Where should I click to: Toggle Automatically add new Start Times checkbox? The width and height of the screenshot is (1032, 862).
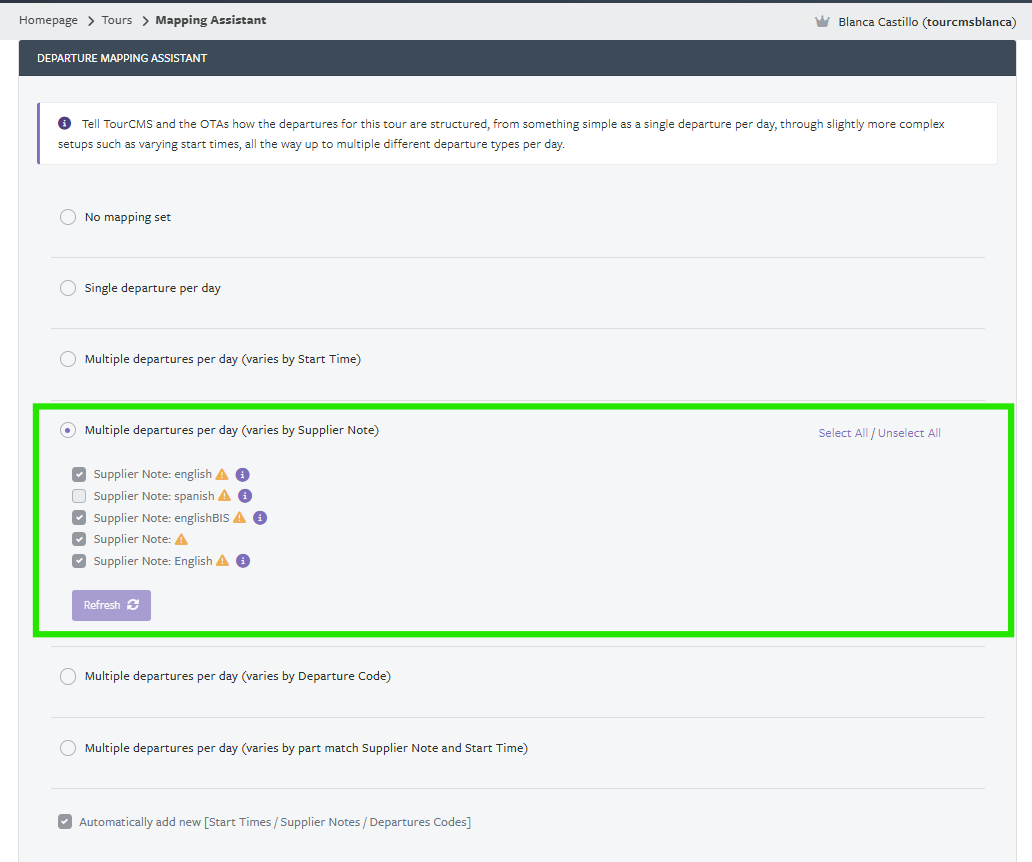64,822
